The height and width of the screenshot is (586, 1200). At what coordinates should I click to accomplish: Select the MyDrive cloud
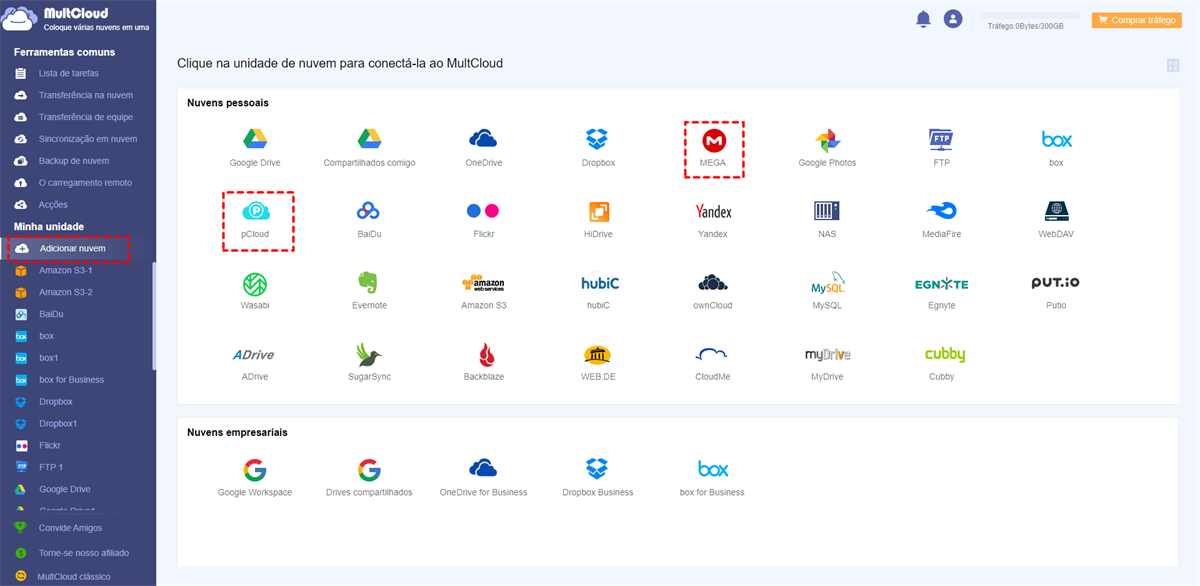[827, 362]
